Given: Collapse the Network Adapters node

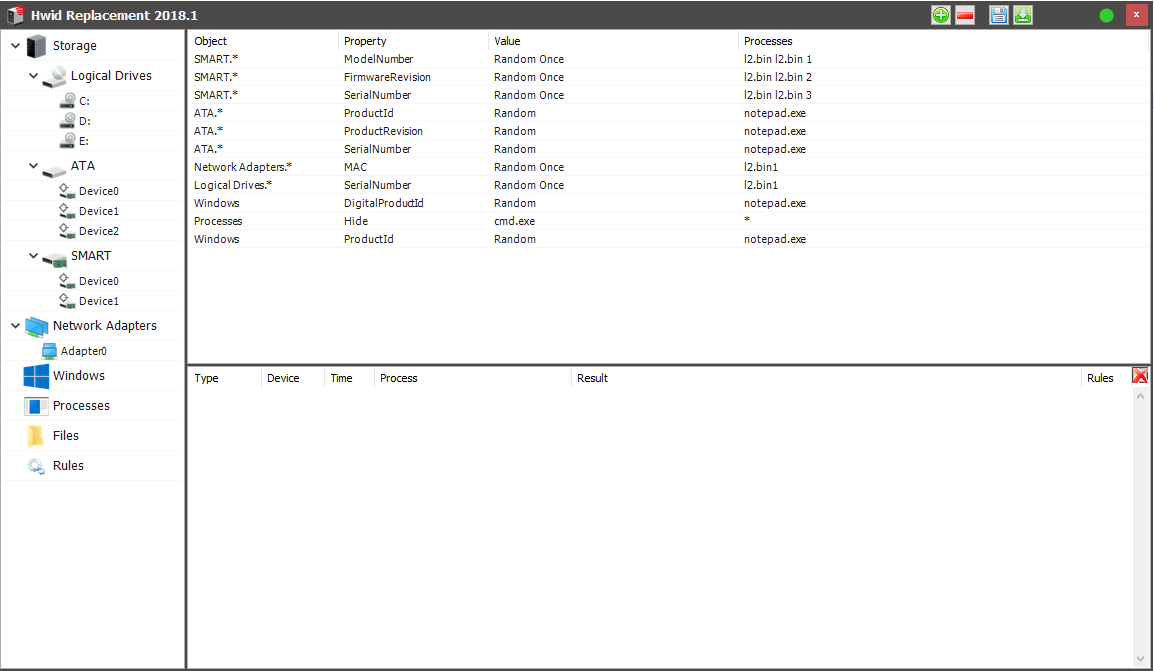Looking at the screenshot, I should (15, 325).
